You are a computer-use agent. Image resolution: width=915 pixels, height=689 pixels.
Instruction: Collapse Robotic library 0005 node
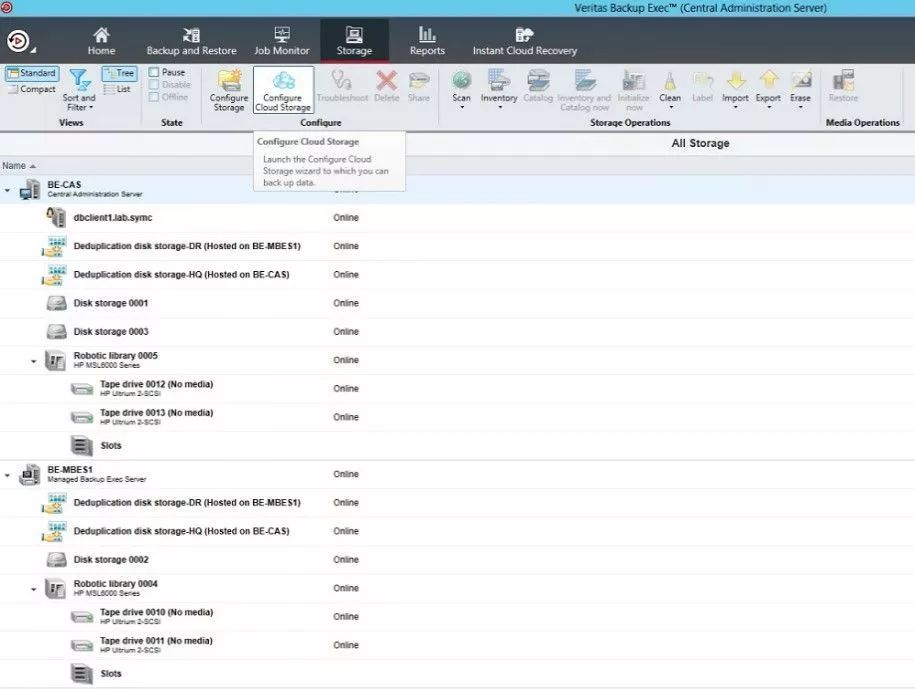tap(33, 361)
